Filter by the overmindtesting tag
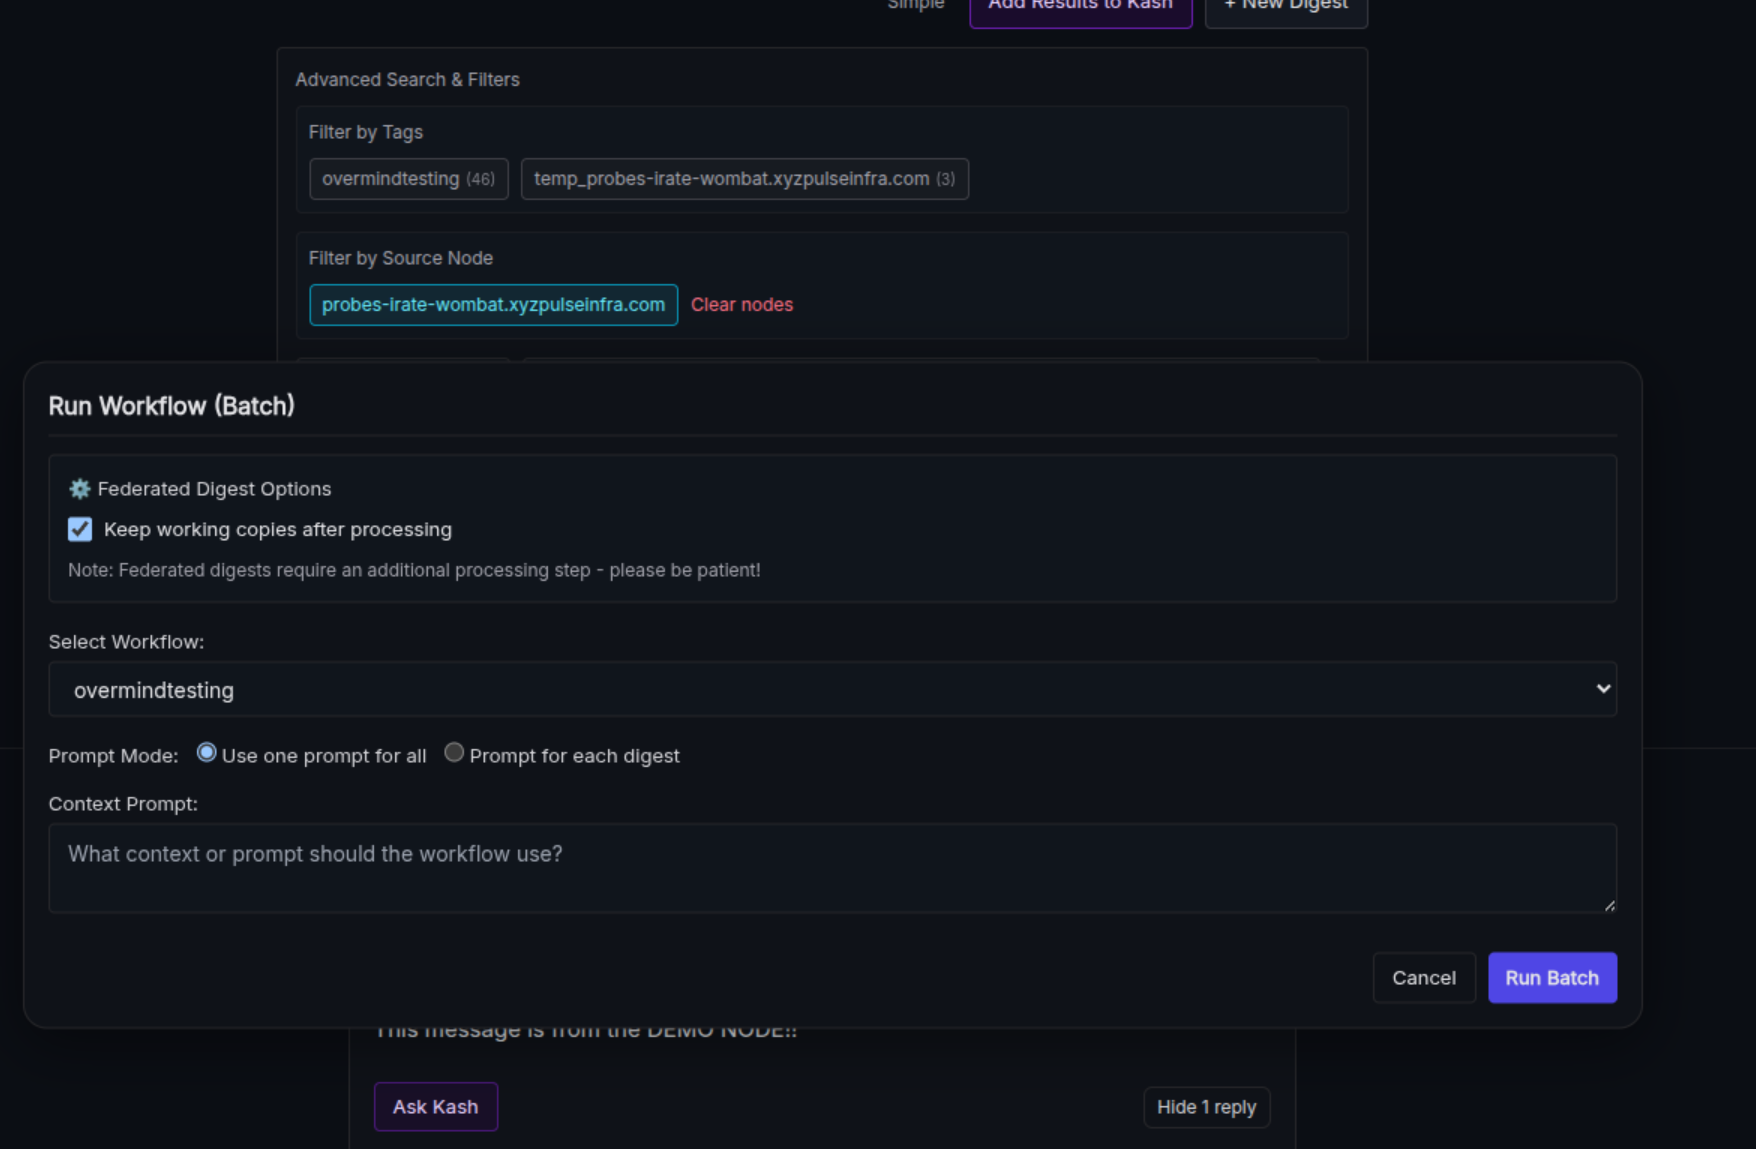The height and width of the screenshot is (1149, 1756). click(408, 179)
